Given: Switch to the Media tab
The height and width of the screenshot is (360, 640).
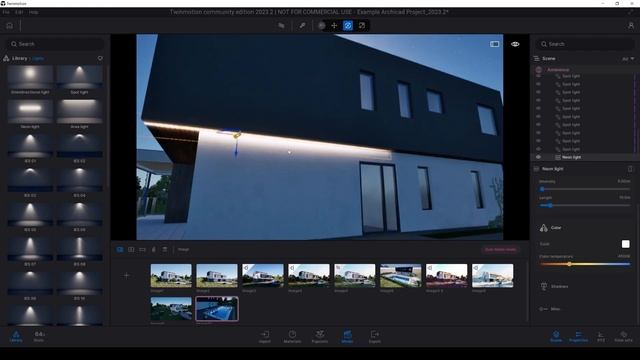Looking at the screenshot, I should [347, 337].
